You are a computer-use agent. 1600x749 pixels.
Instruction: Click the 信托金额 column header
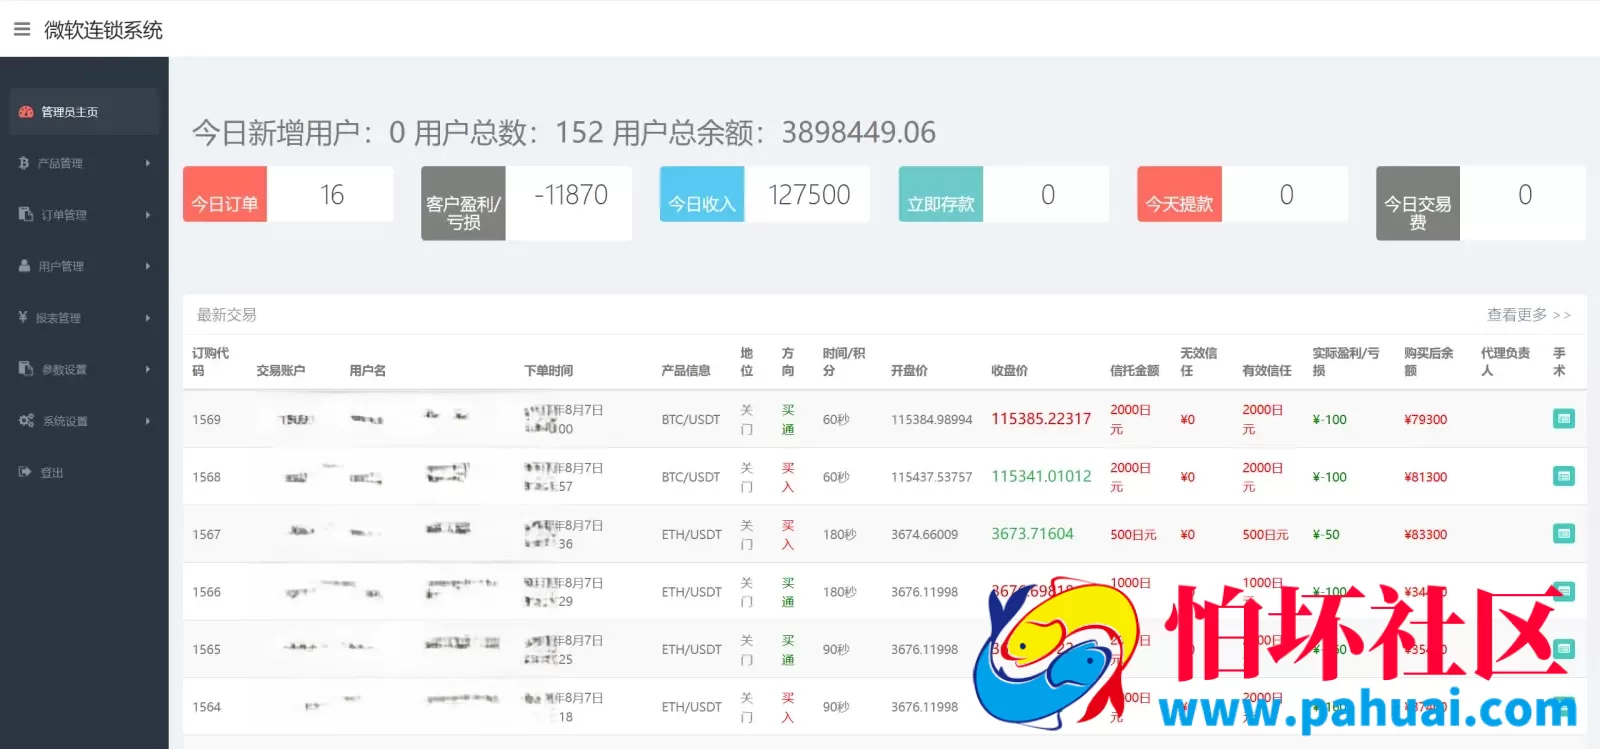point(1135,370)
